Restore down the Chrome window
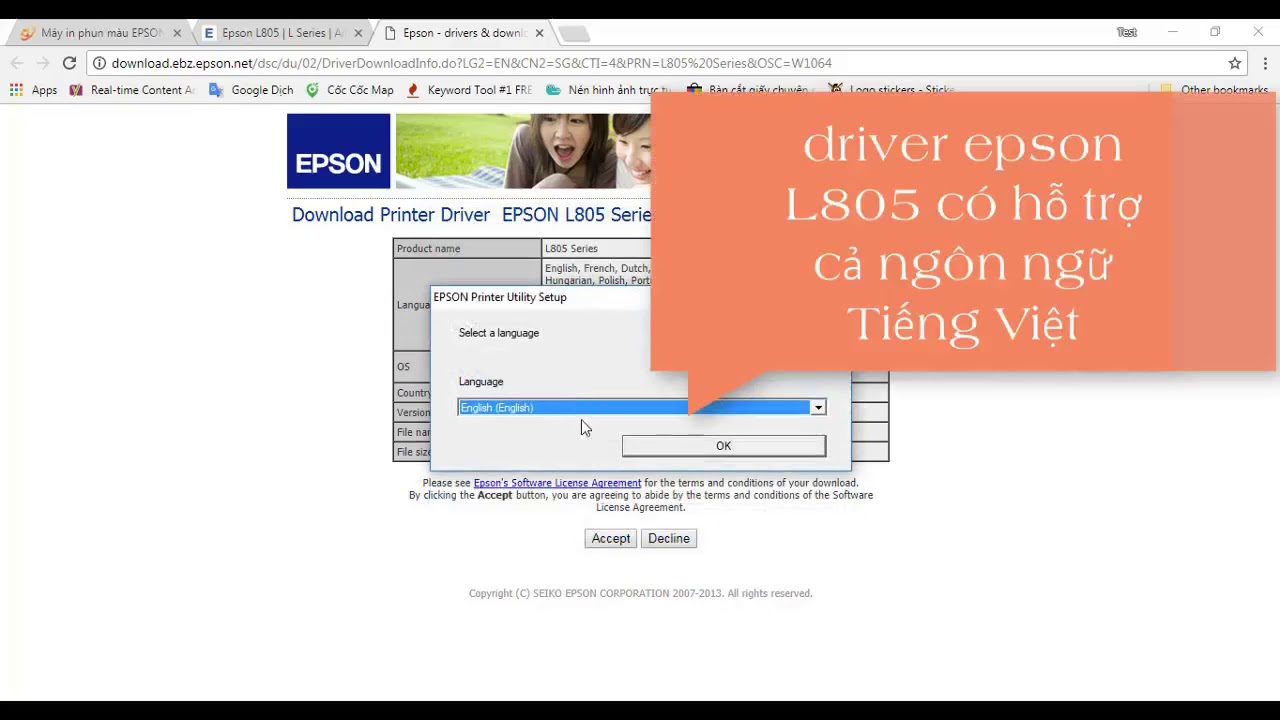 pyautogui.click(x=1215, y=32)
